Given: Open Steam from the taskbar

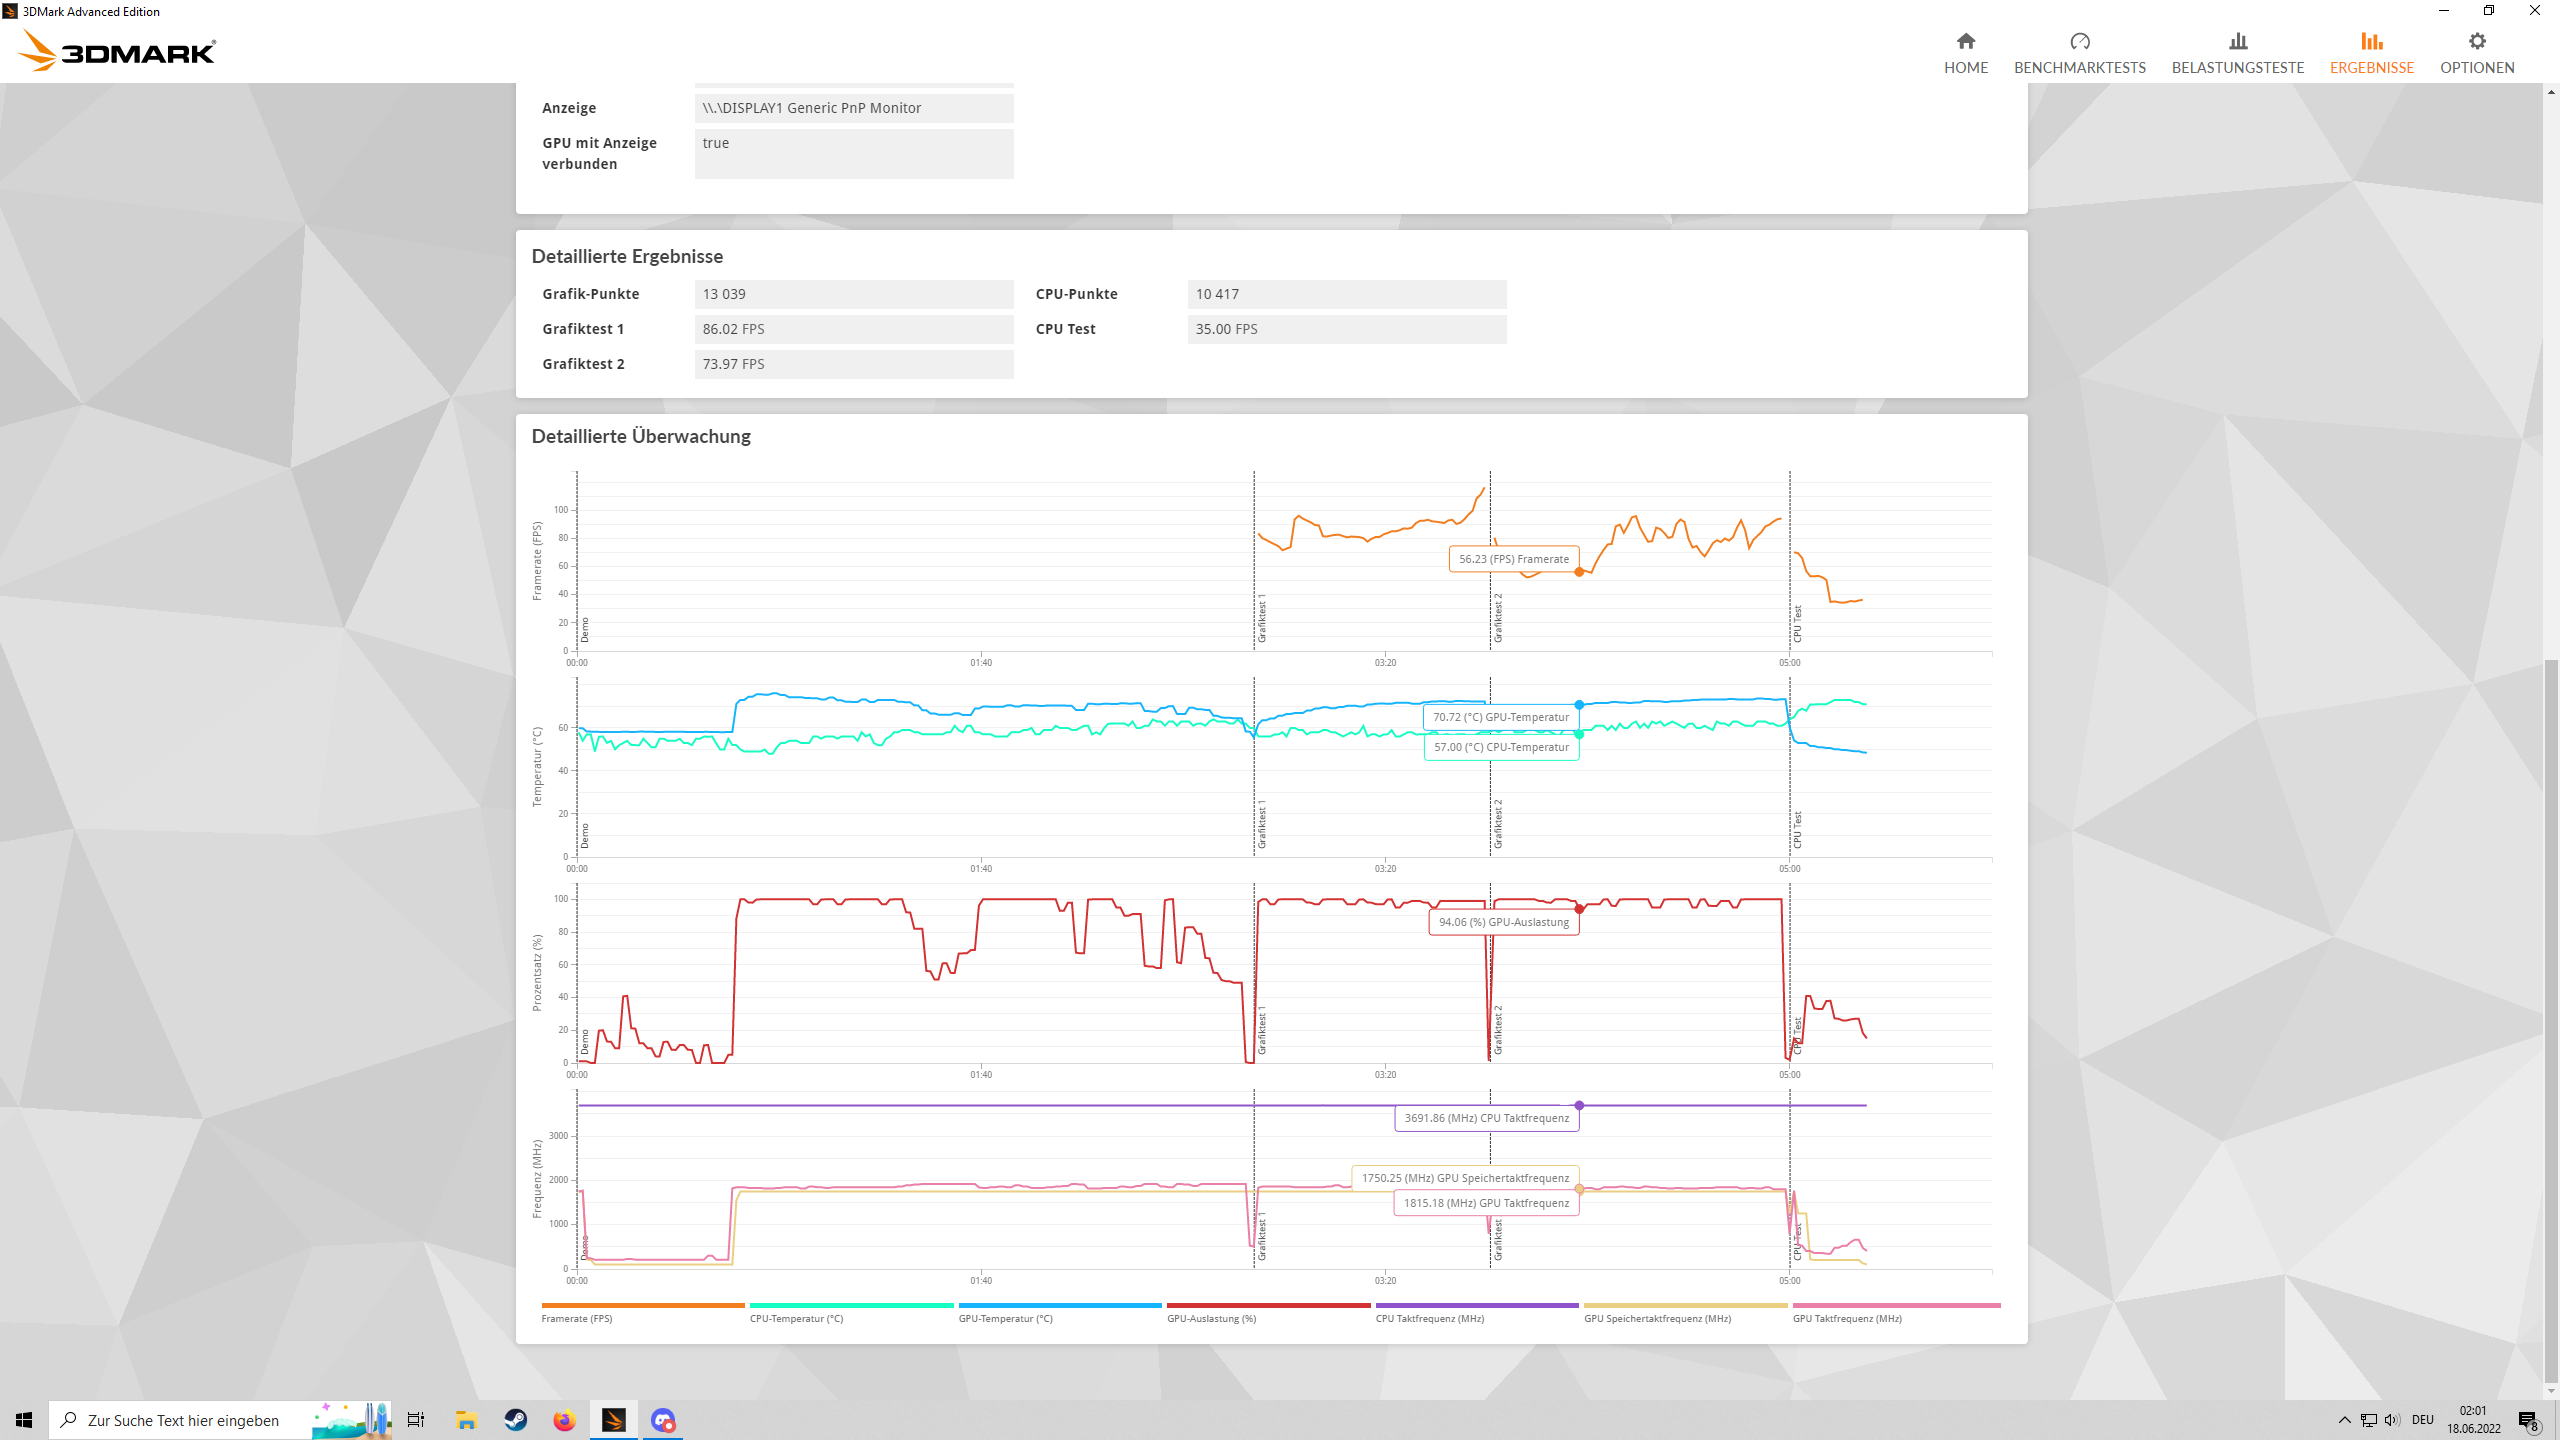Looking at the screenshot, I should 515,1420.
